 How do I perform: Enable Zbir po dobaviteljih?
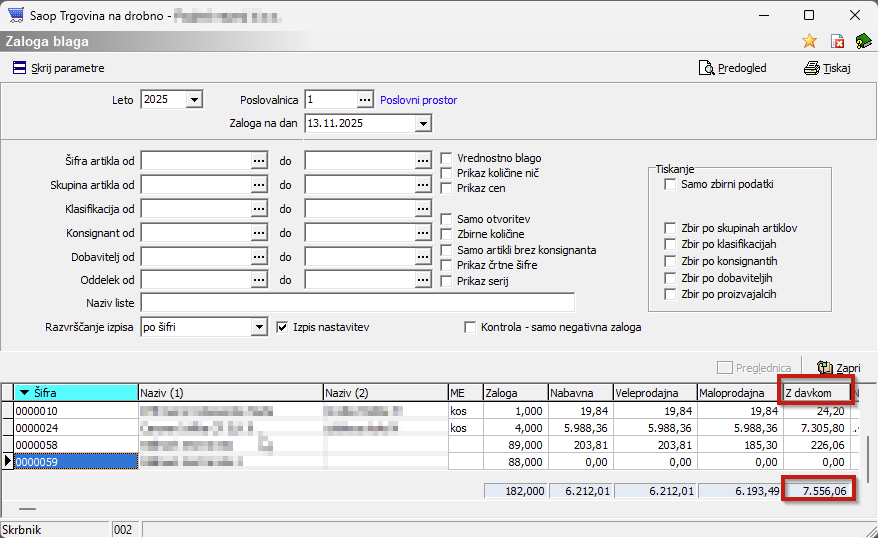[670, 278]
